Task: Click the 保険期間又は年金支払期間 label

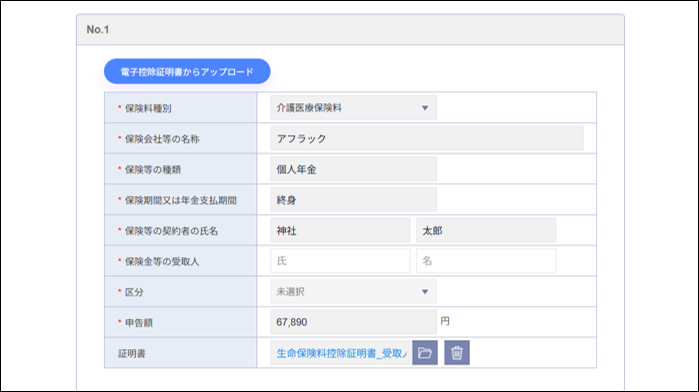Action: tap(181, 200)
